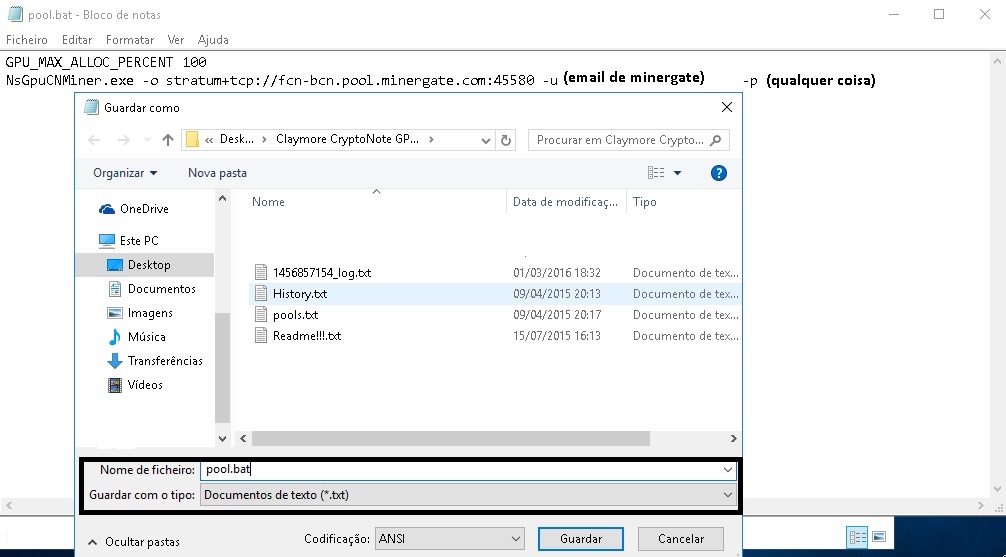Click the Este PC computer icon
Viewport: 1006px width, 557px height.
pos(107,241)
